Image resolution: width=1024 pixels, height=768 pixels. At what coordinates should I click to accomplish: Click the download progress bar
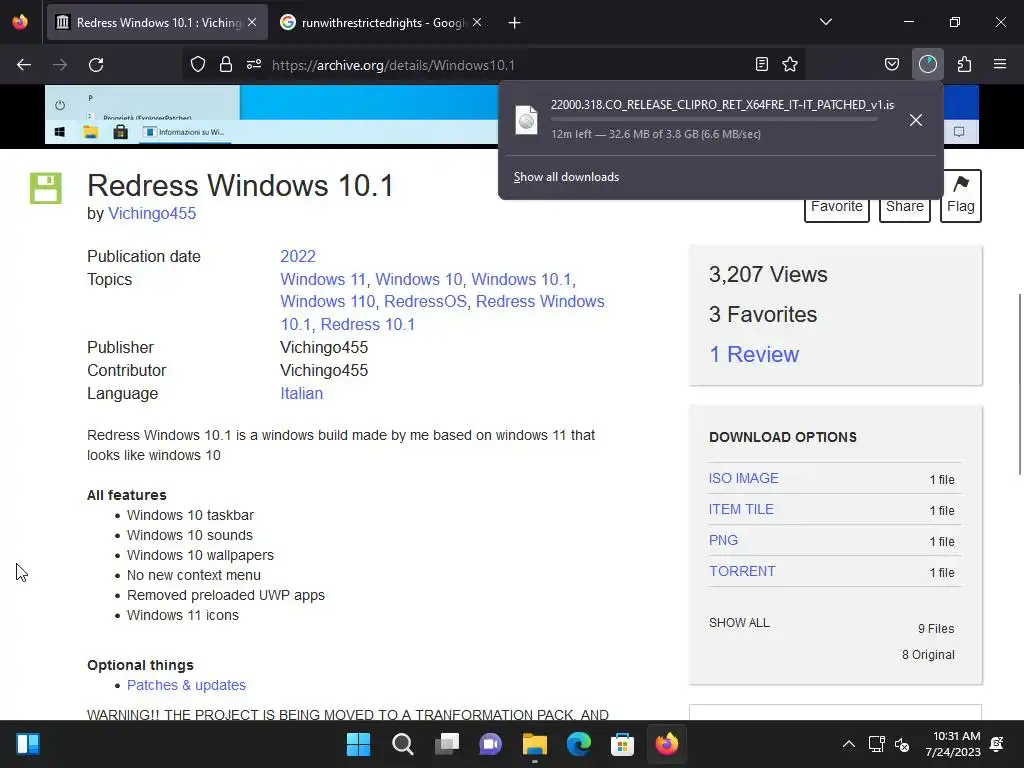click(x=714, y=120)
